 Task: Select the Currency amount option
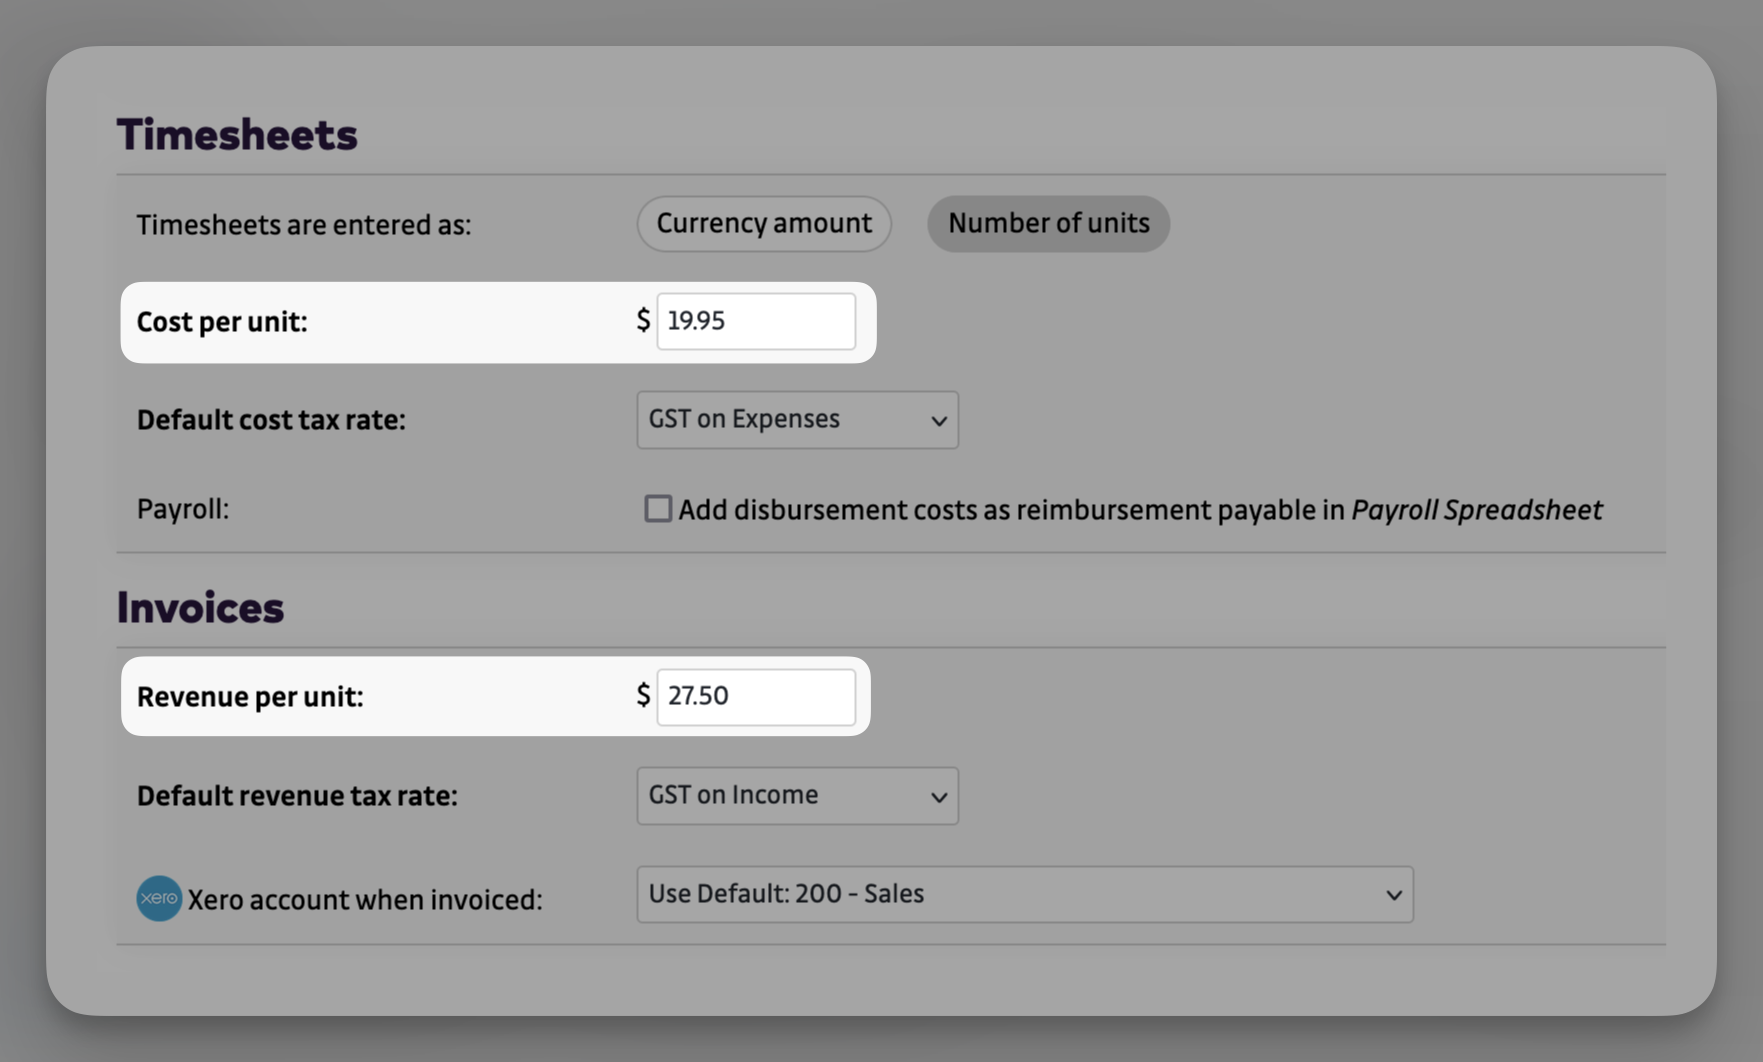coord(763,223)
